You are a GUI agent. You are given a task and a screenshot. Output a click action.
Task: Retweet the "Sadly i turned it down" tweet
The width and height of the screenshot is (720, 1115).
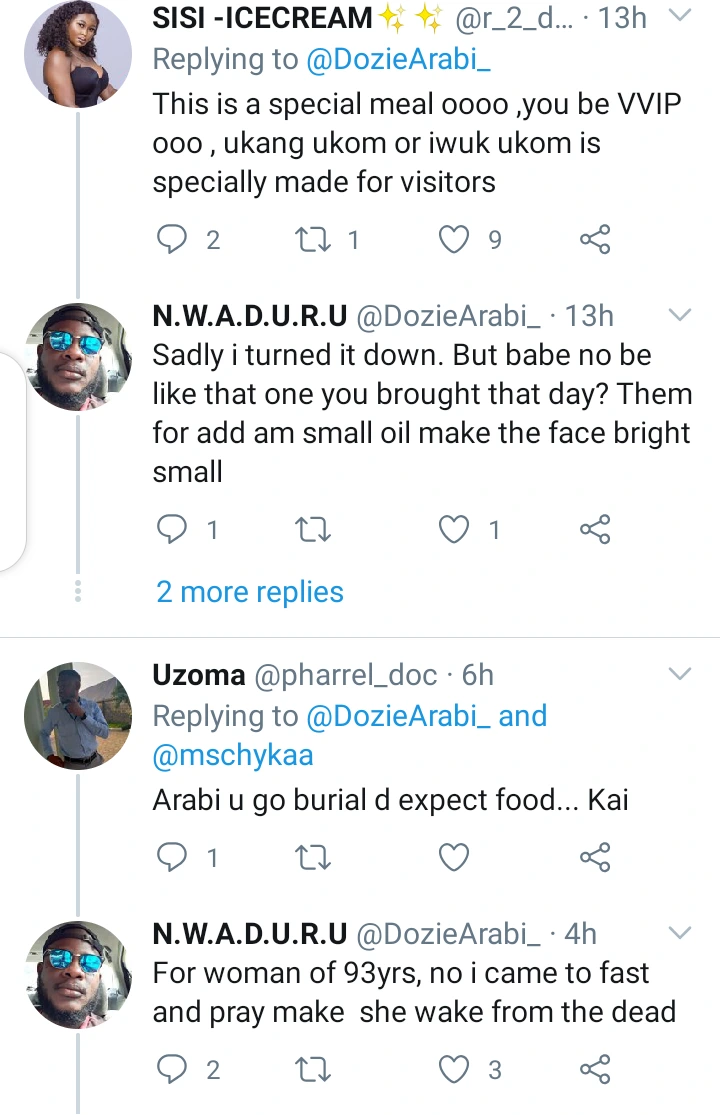click(315, 531)
